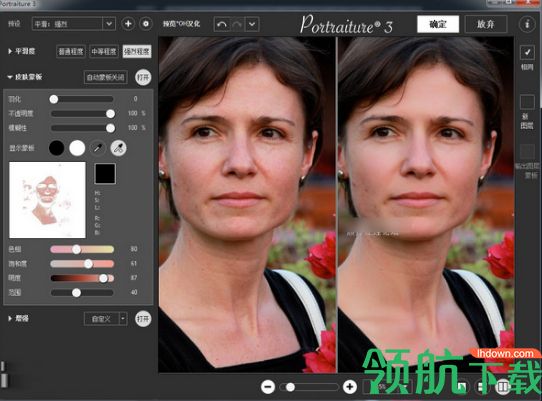The height and width of the screenshot is (401, 542).
Task: Open the preset dropdown list
Action: coord(109,24)
